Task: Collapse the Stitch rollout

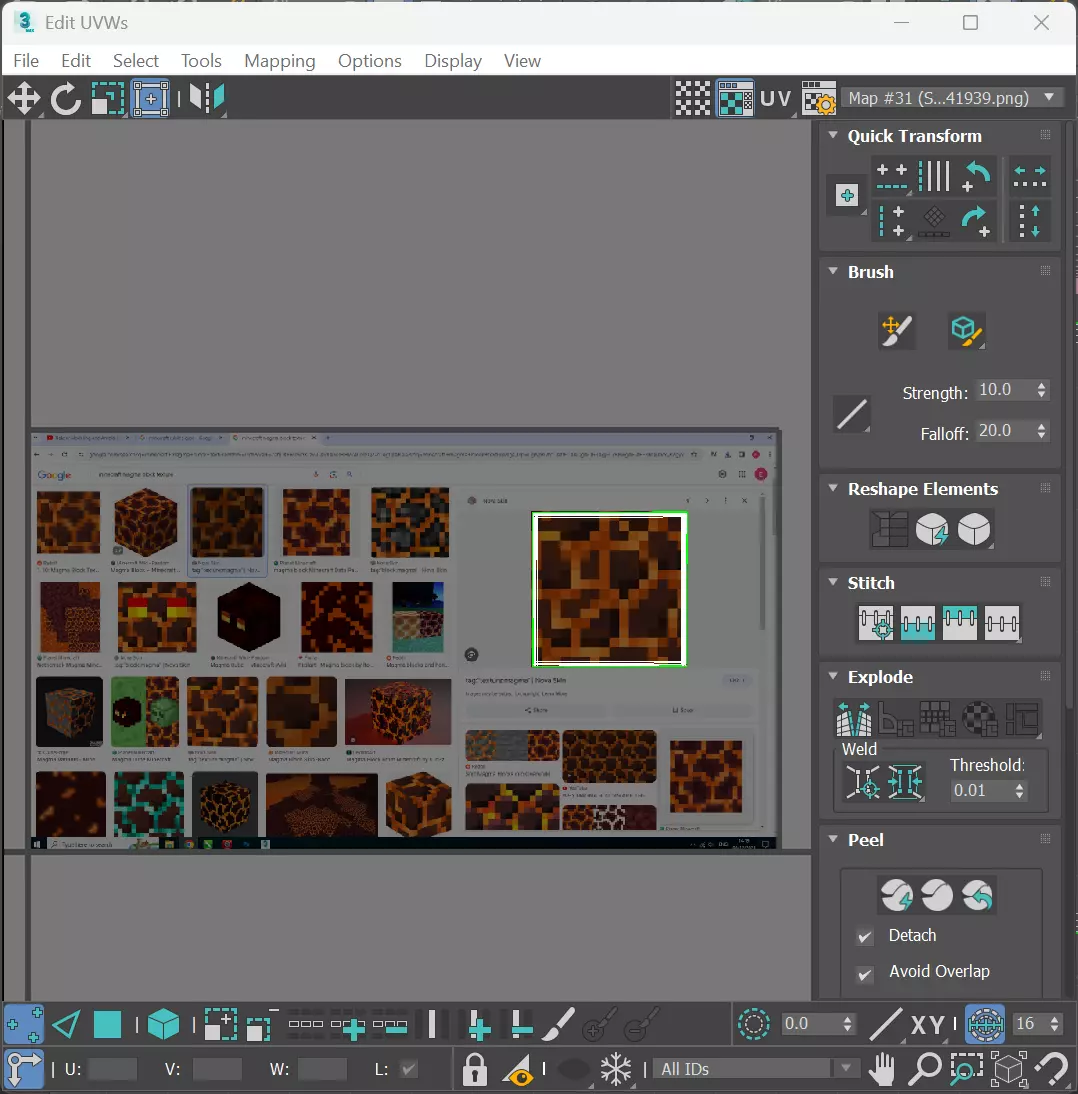Action: pyautogui.click(x=832, y=582)
